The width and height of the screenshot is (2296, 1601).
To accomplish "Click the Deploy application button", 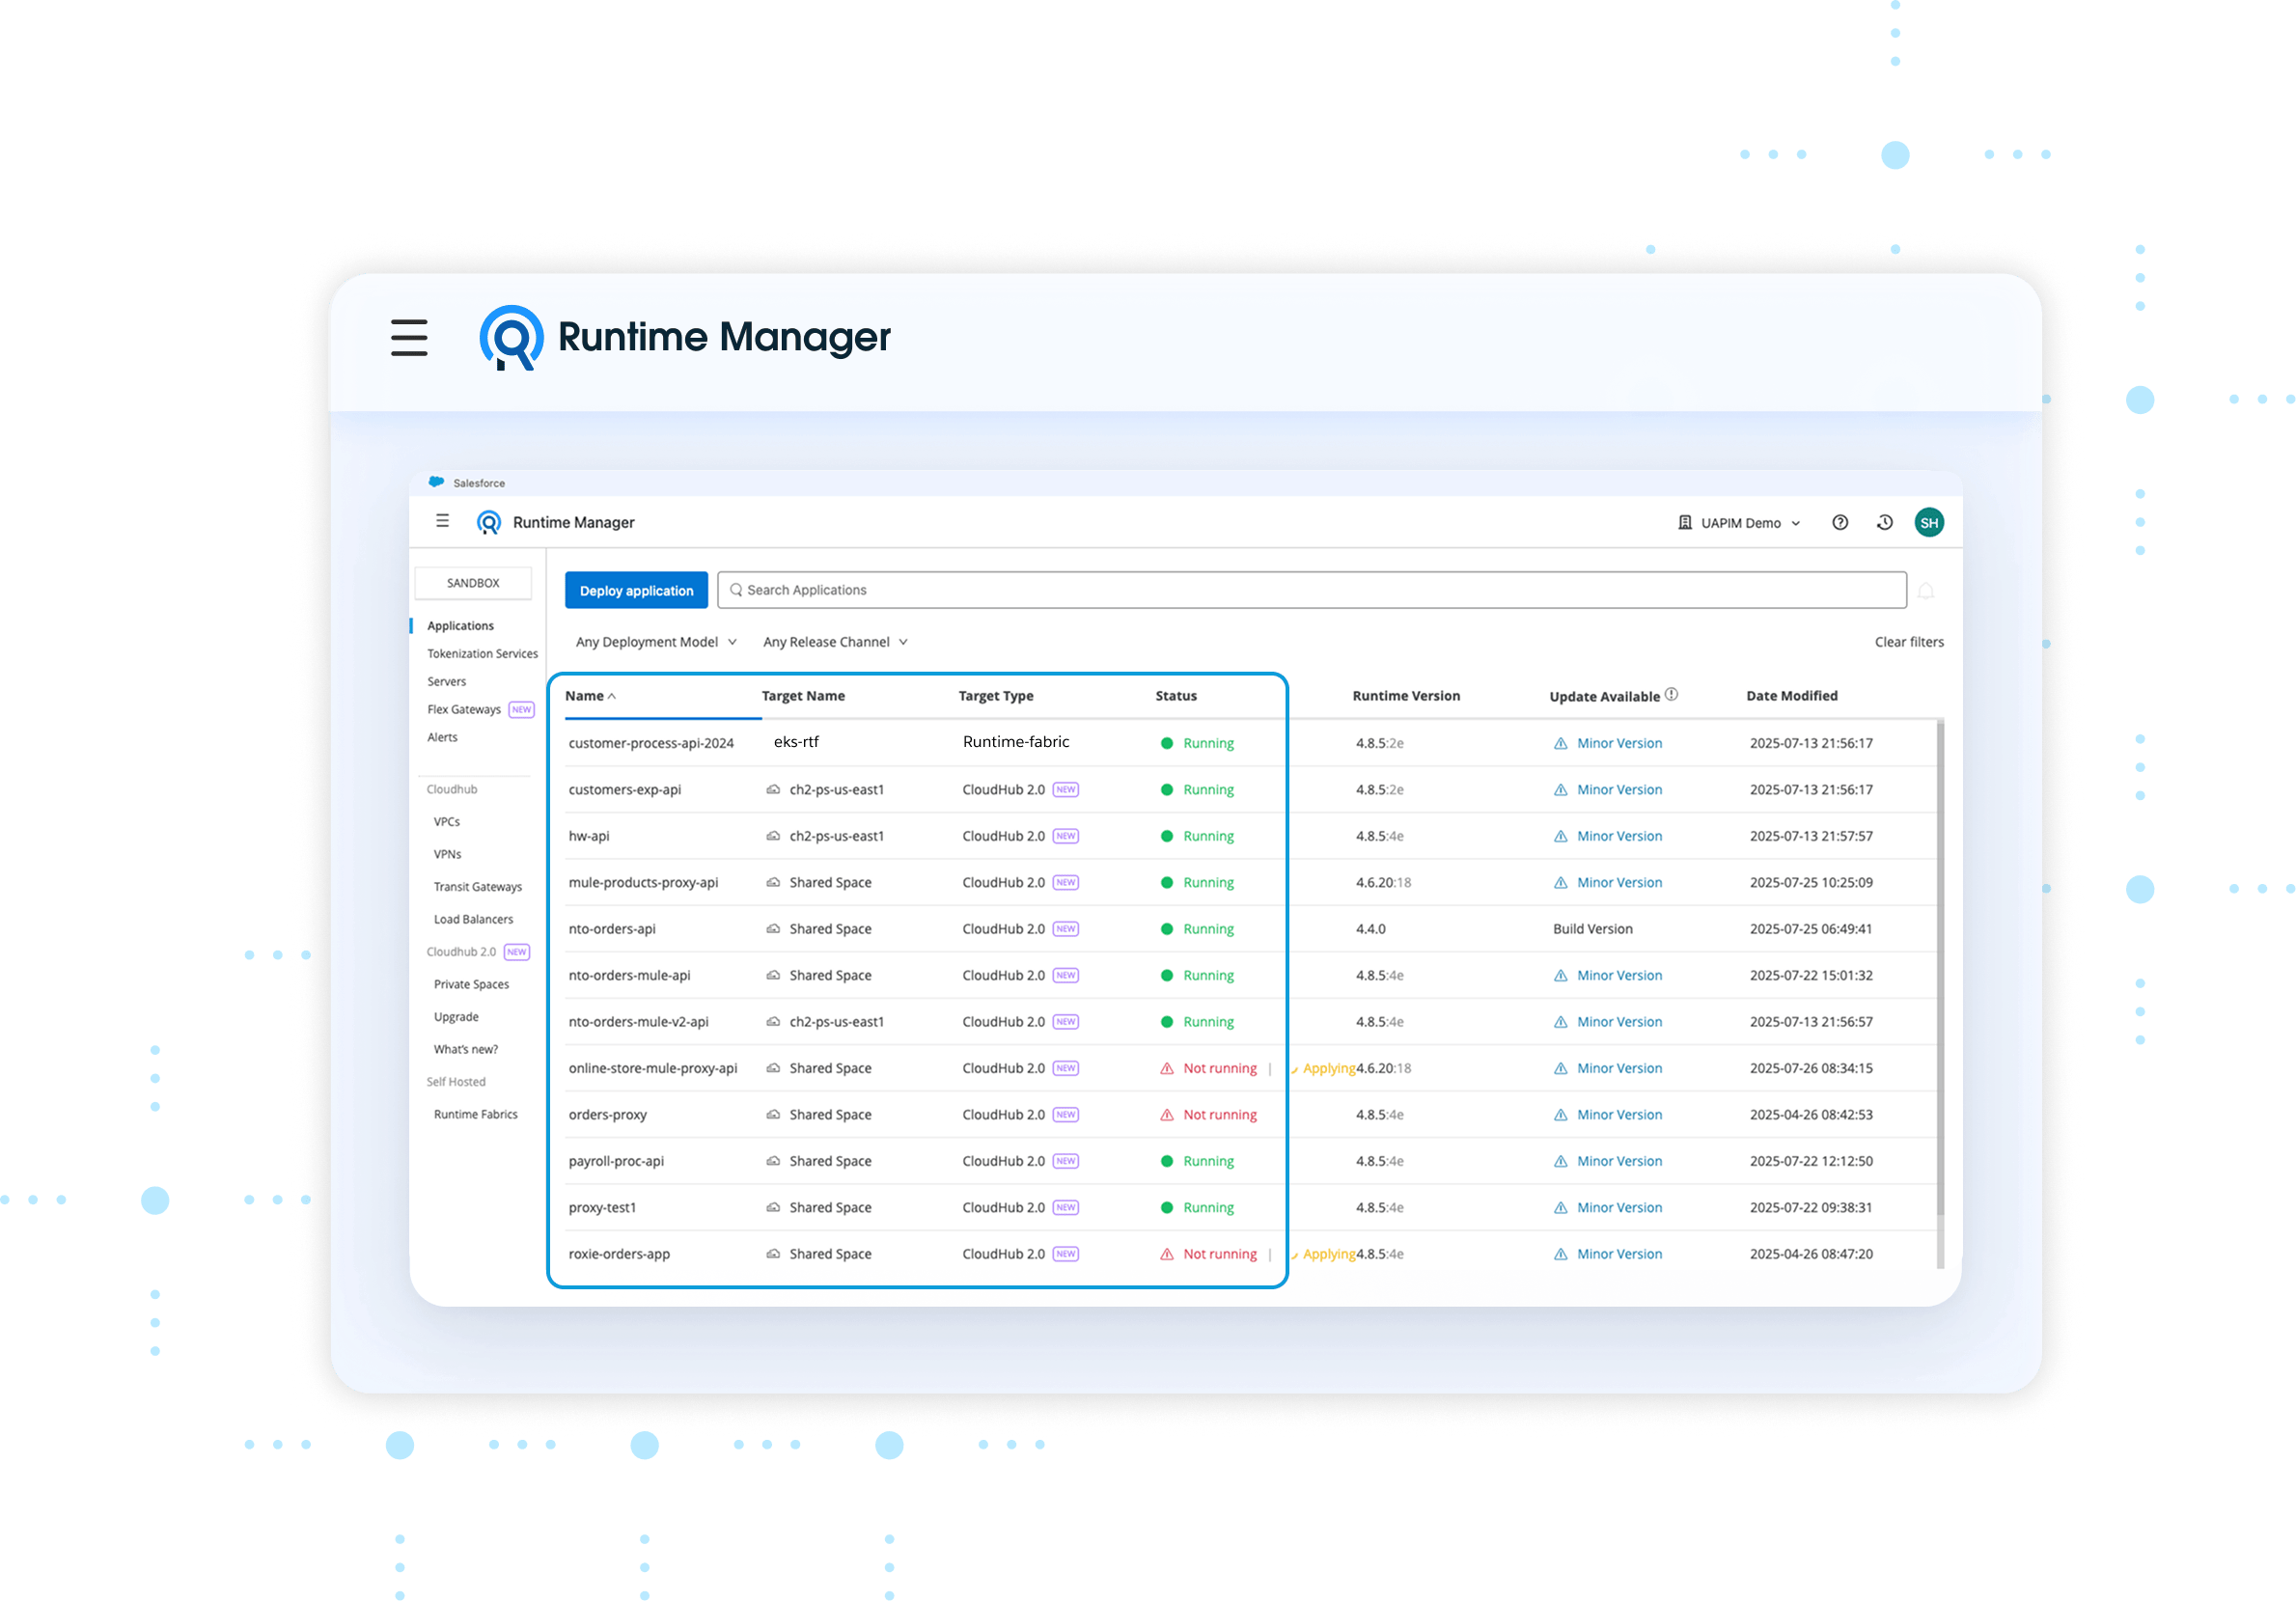I will (636, 590).
